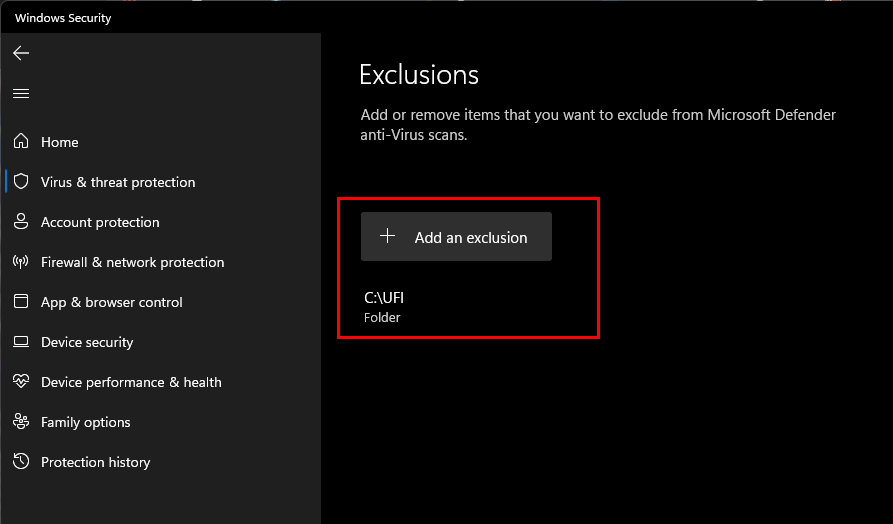Image resolution: width=893 pixels, height=524 pixels.
Task: Click the Virus & threat protection shield icon
Action: (21, 182)
